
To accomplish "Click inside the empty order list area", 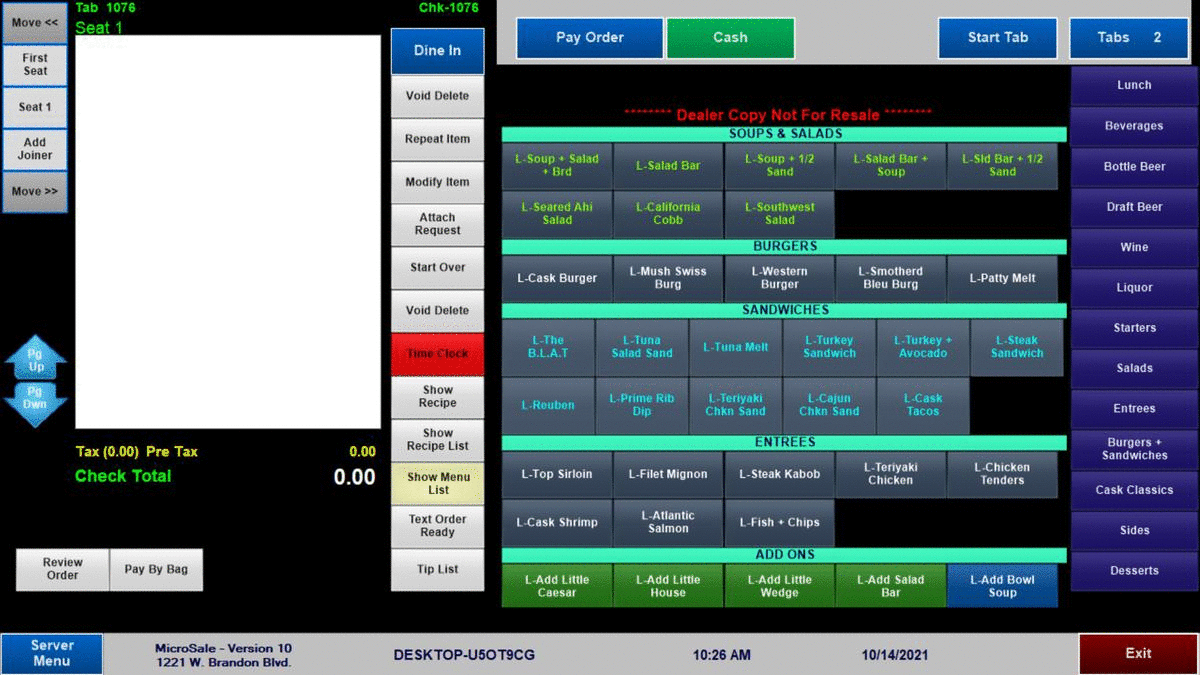I will click(x=228, y=232).
